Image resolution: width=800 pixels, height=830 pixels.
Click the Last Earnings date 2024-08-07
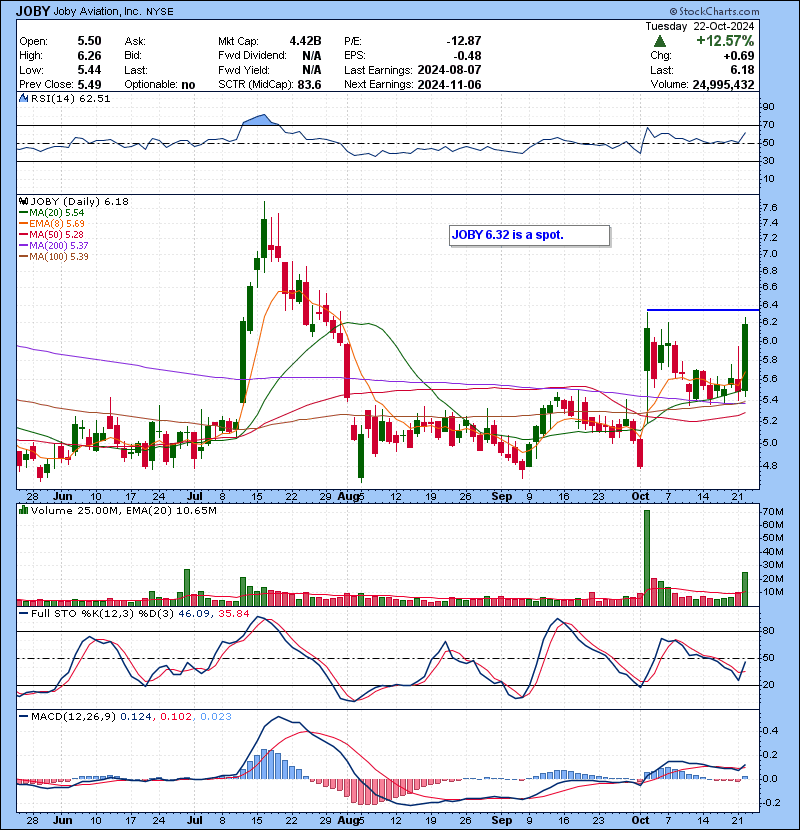pyautogui.click(x=449, y=70)
